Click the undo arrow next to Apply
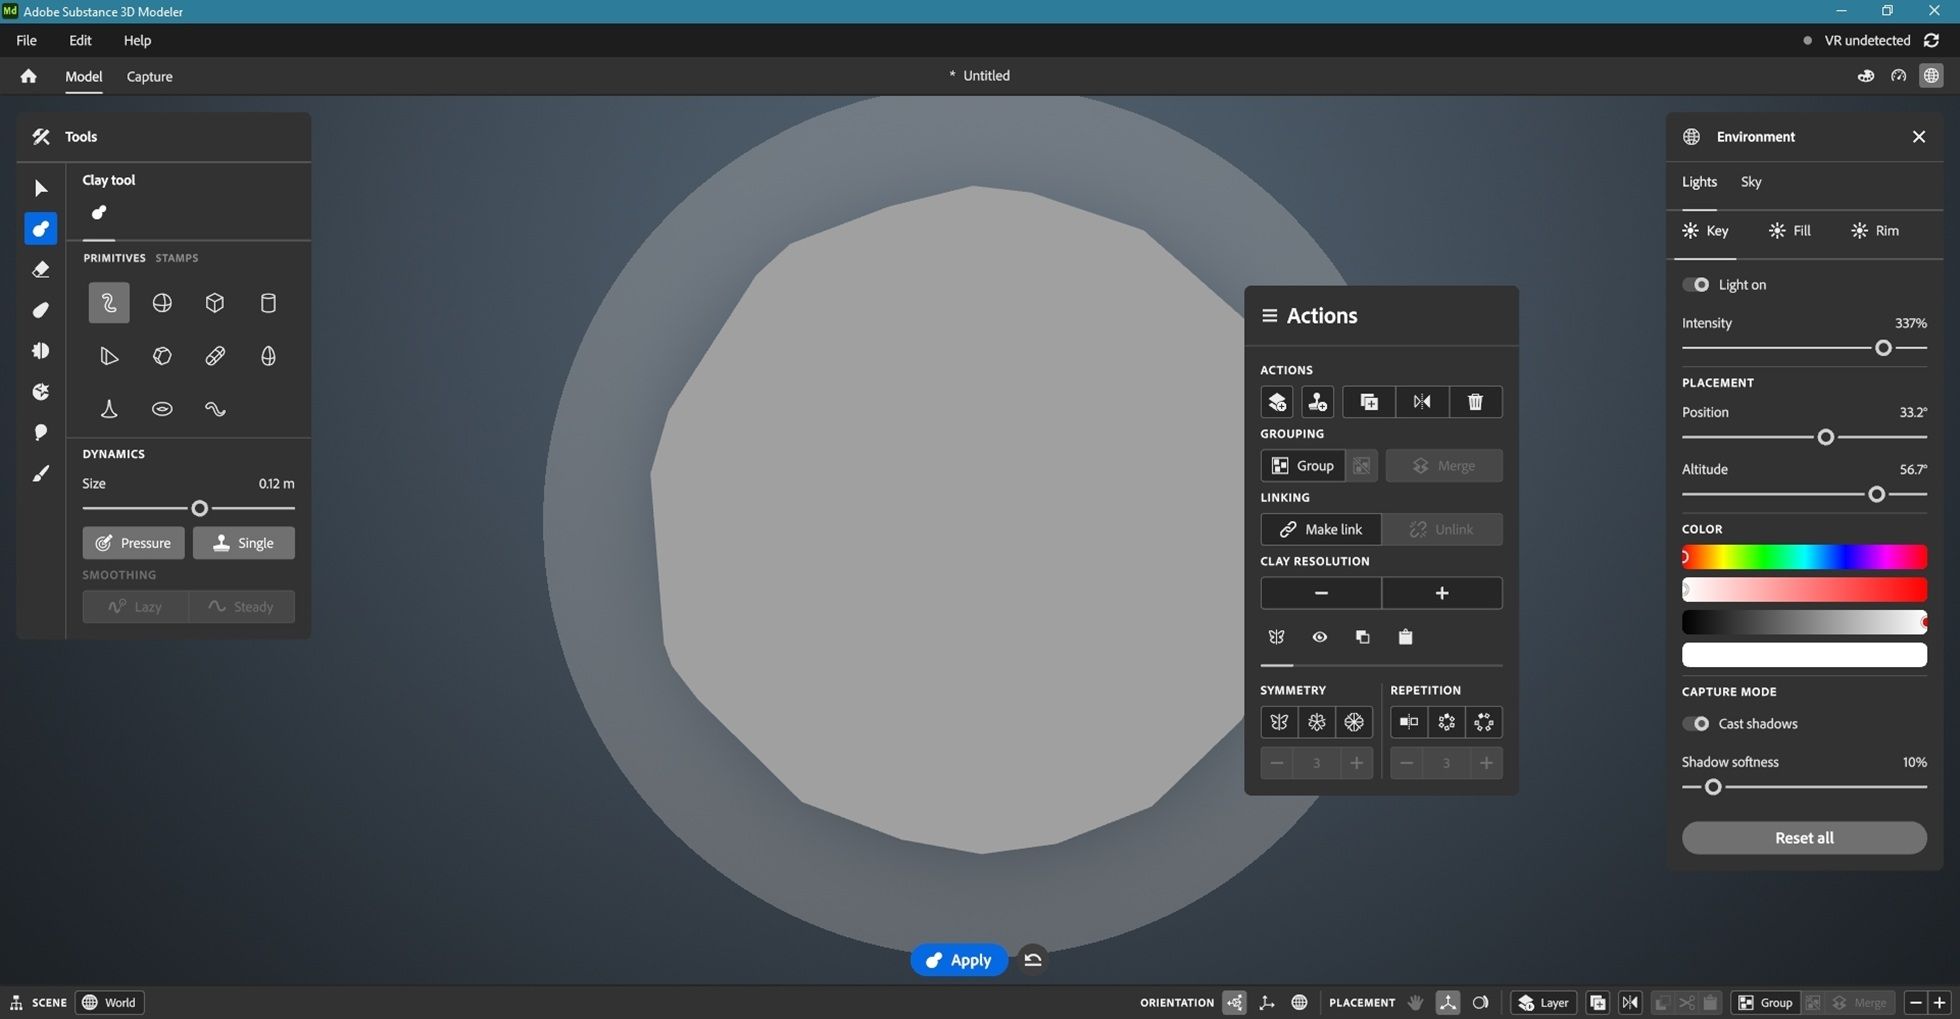Viewport: 1960px width, 1019px height. tap(1033, 960)
